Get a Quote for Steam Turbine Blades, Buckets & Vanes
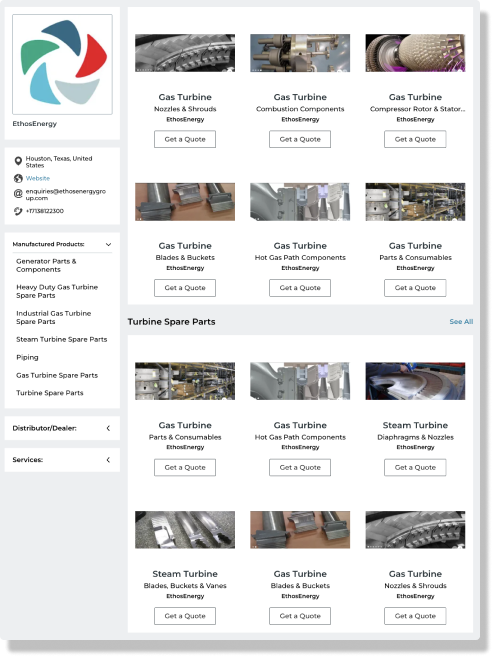This screenshot has width=492, height=656. pyautogui.click(x=185, y=616)
